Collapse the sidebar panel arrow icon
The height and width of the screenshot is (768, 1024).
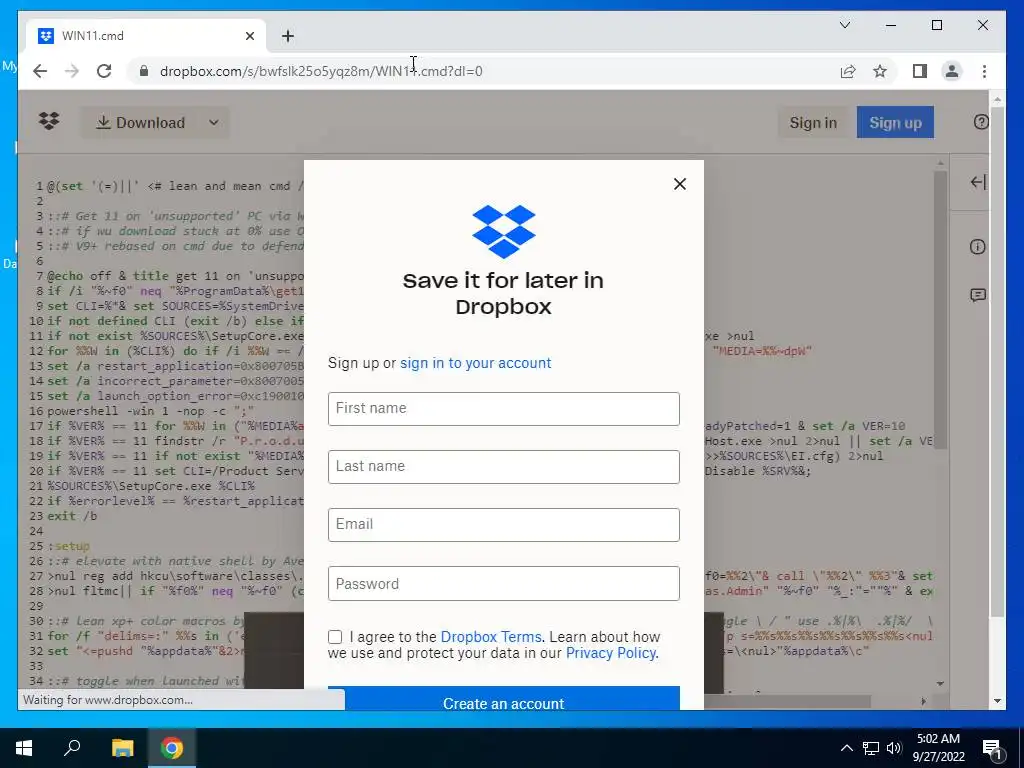click(x=978, y=183)
